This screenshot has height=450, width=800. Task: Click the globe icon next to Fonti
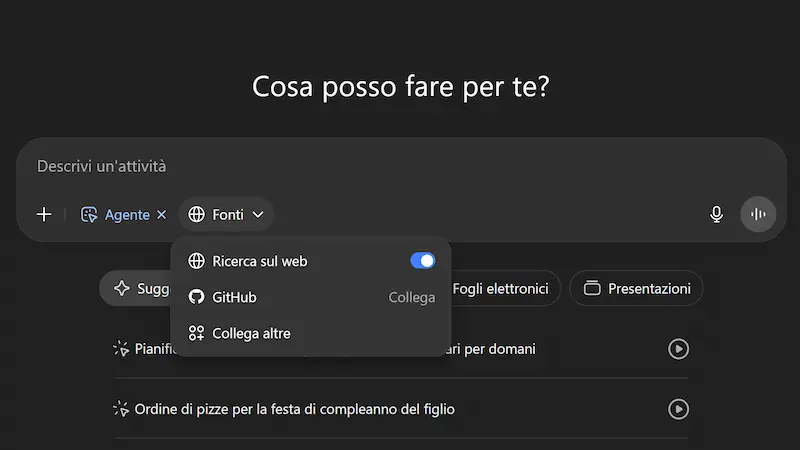tap(196, 215)
